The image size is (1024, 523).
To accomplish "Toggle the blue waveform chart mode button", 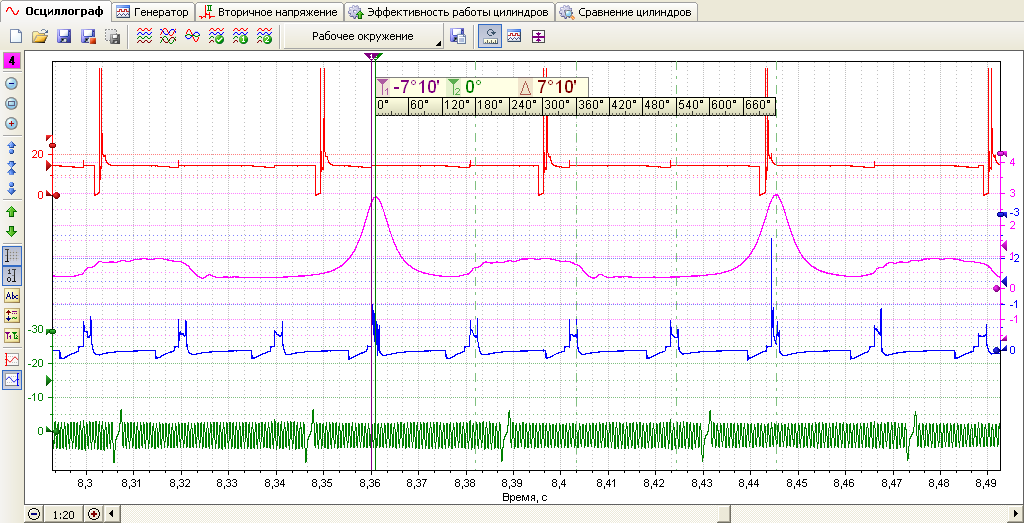I will 12,379.
